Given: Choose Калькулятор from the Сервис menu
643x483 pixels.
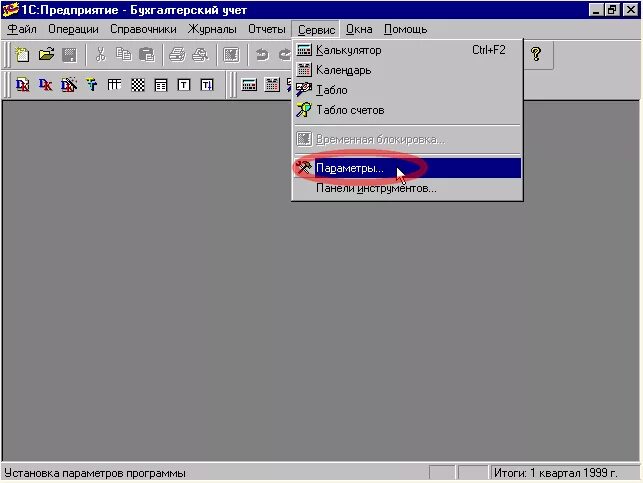Looking at the screenshot, I should [x=407, y=50].
